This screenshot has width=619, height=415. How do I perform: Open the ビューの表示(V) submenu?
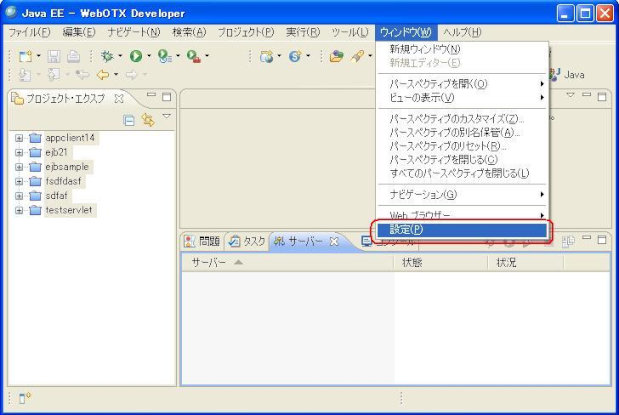point(421,98)
